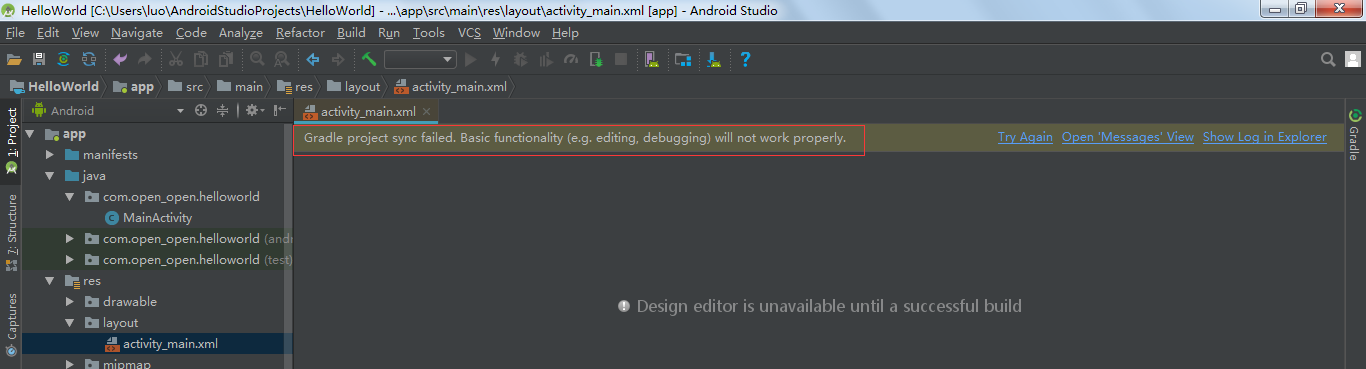Click the layout breadcrumb item
Screen dimensions: 1366x369
[x=354, y=86]
